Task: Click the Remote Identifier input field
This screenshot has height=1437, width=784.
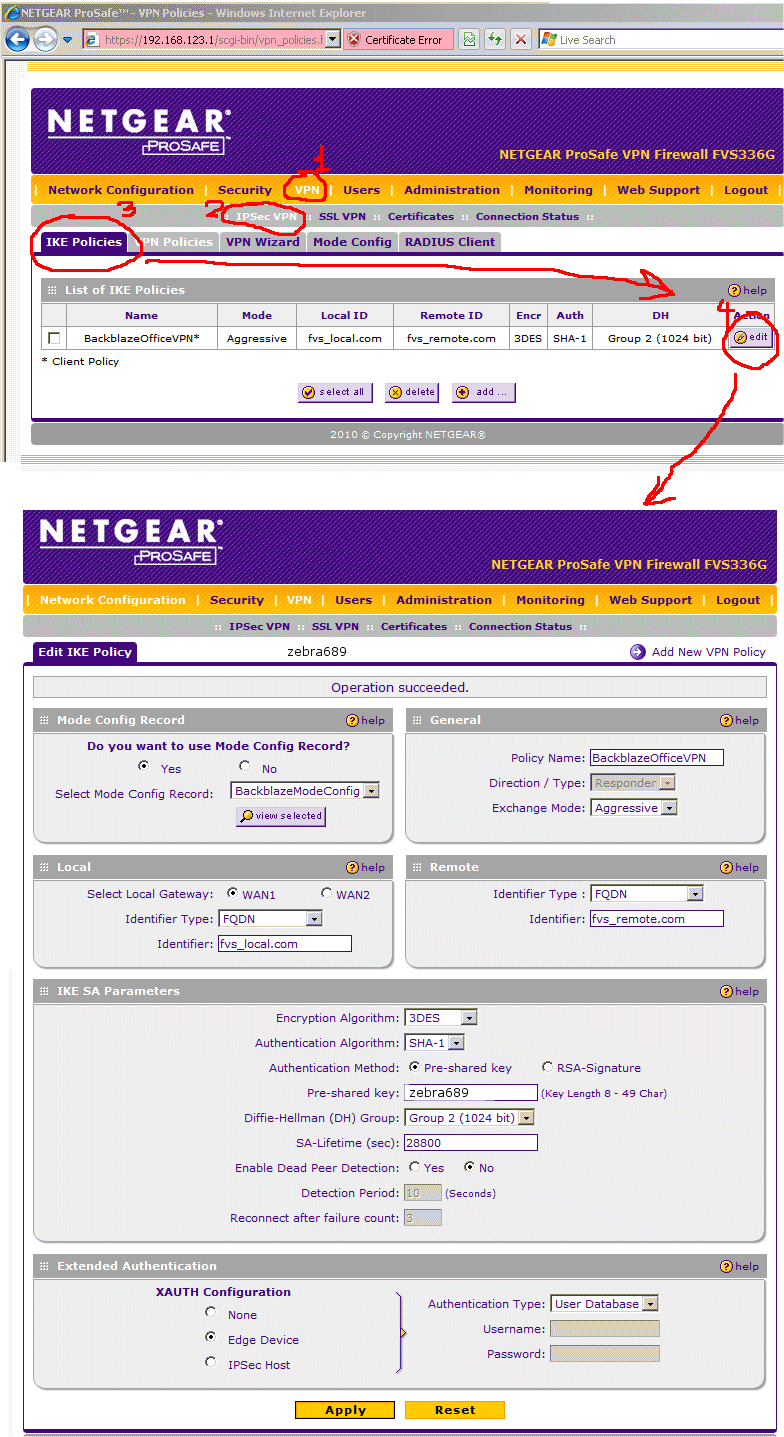Action: coord(657,919)
